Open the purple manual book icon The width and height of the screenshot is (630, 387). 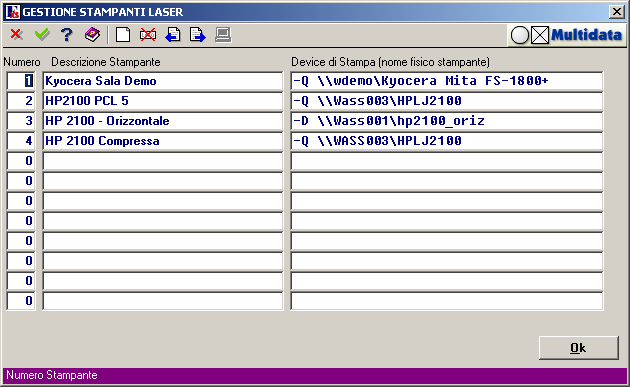(x=92, y=35)
